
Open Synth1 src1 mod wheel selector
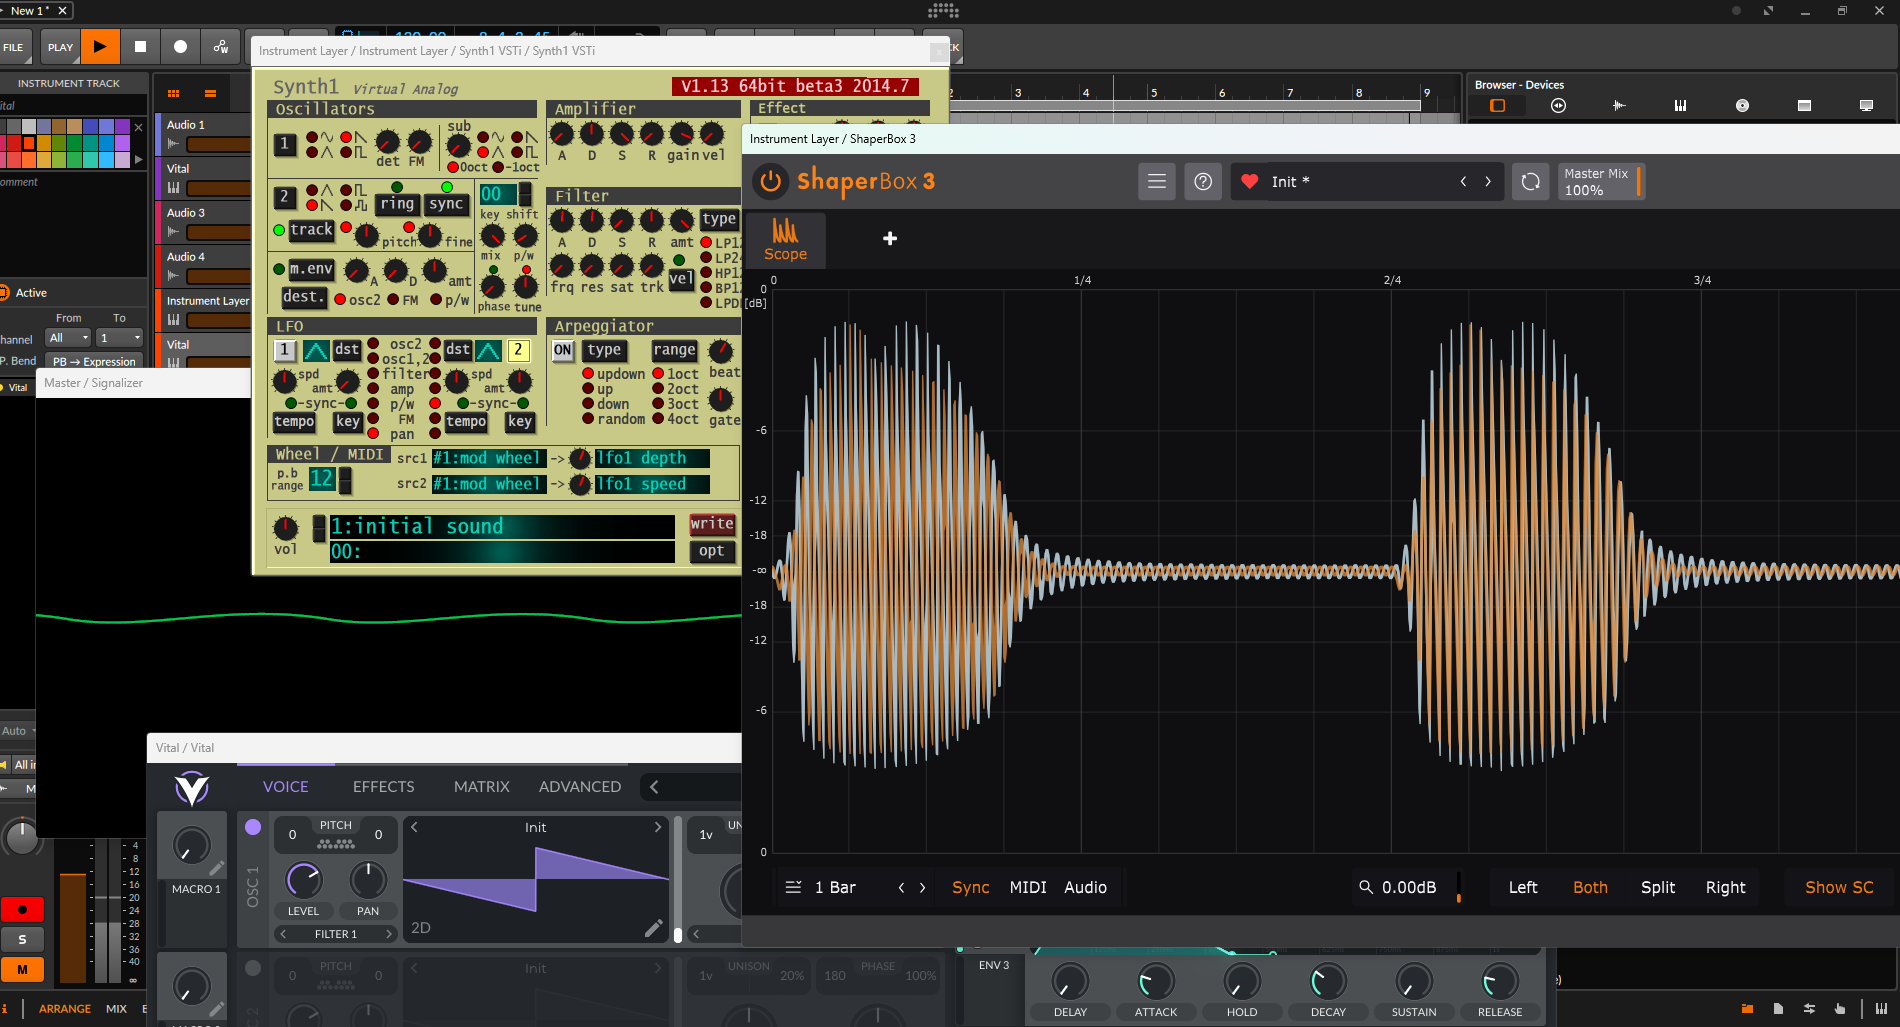pyautogui.click(x=488, y=458)
